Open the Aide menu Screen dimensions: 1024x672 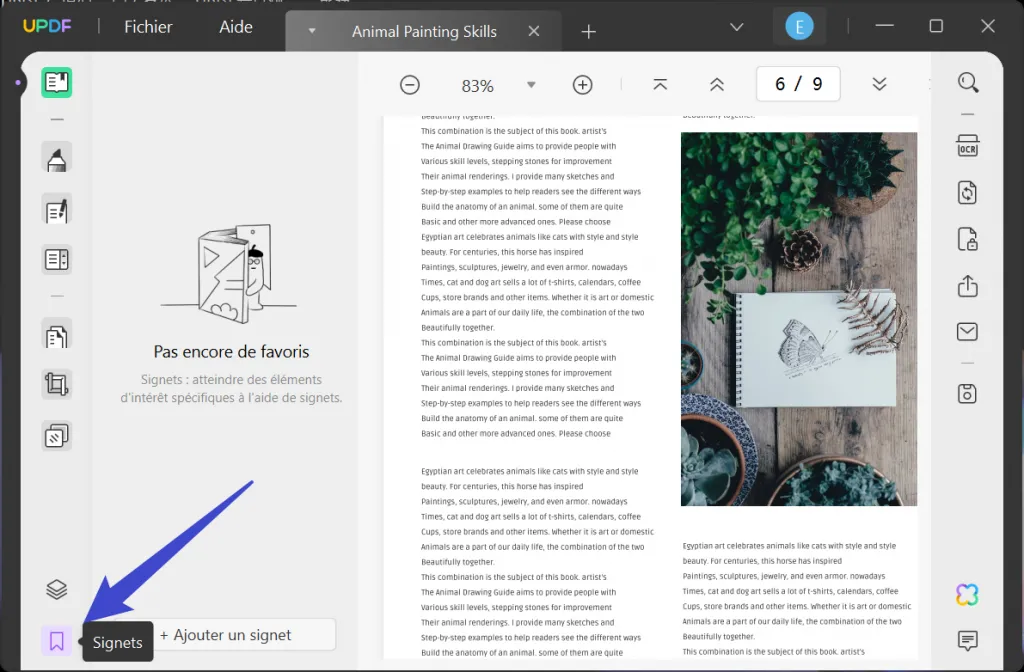click(236, 27)
